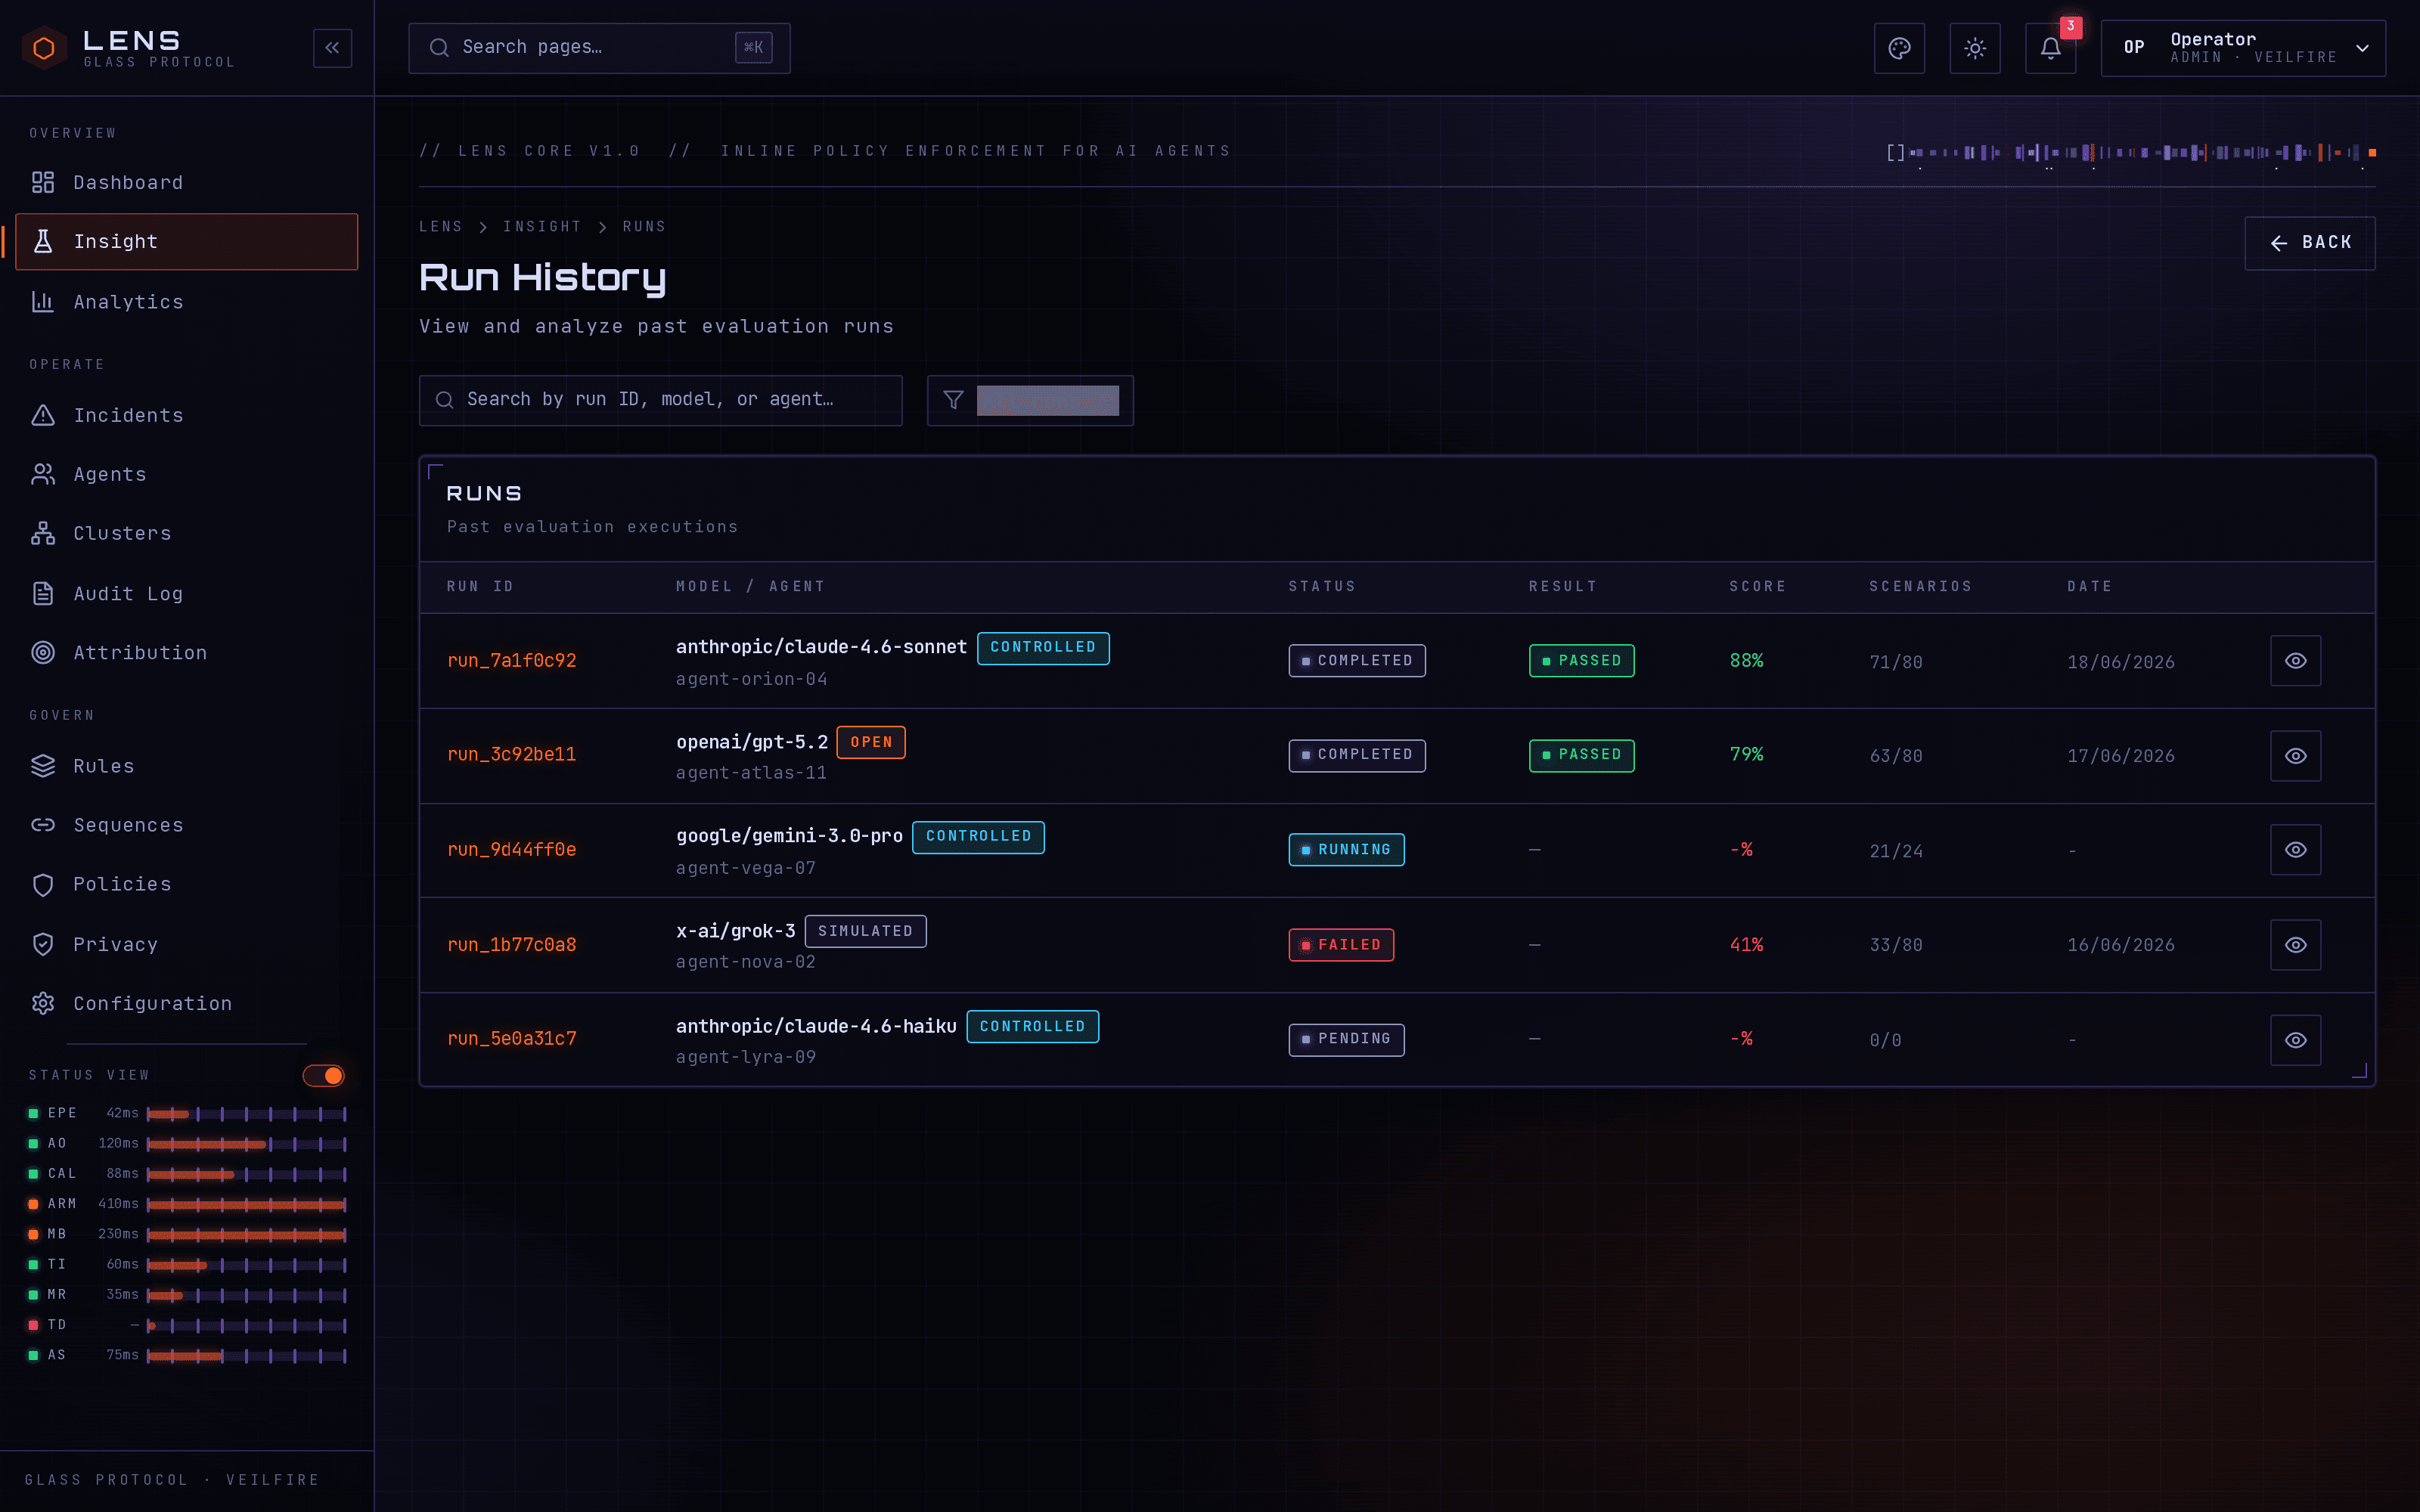2420x1512 pixels.
Task: Click the TD status row in sidebar
Action: [x=186, y=1325]
